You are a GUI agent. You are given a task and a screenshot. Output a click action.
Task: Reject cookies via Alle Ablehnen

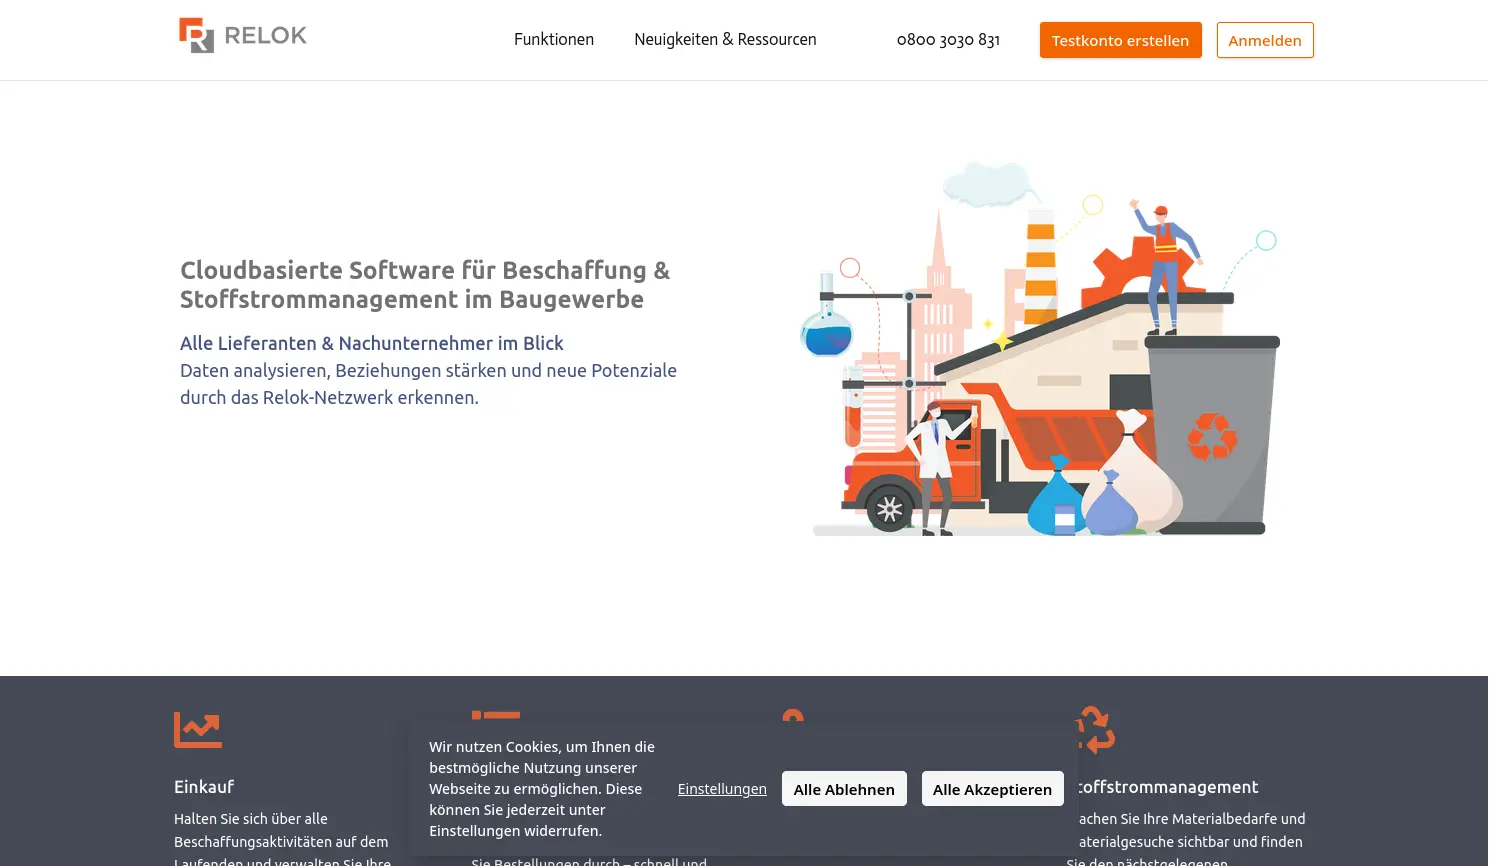coord(844,788)
